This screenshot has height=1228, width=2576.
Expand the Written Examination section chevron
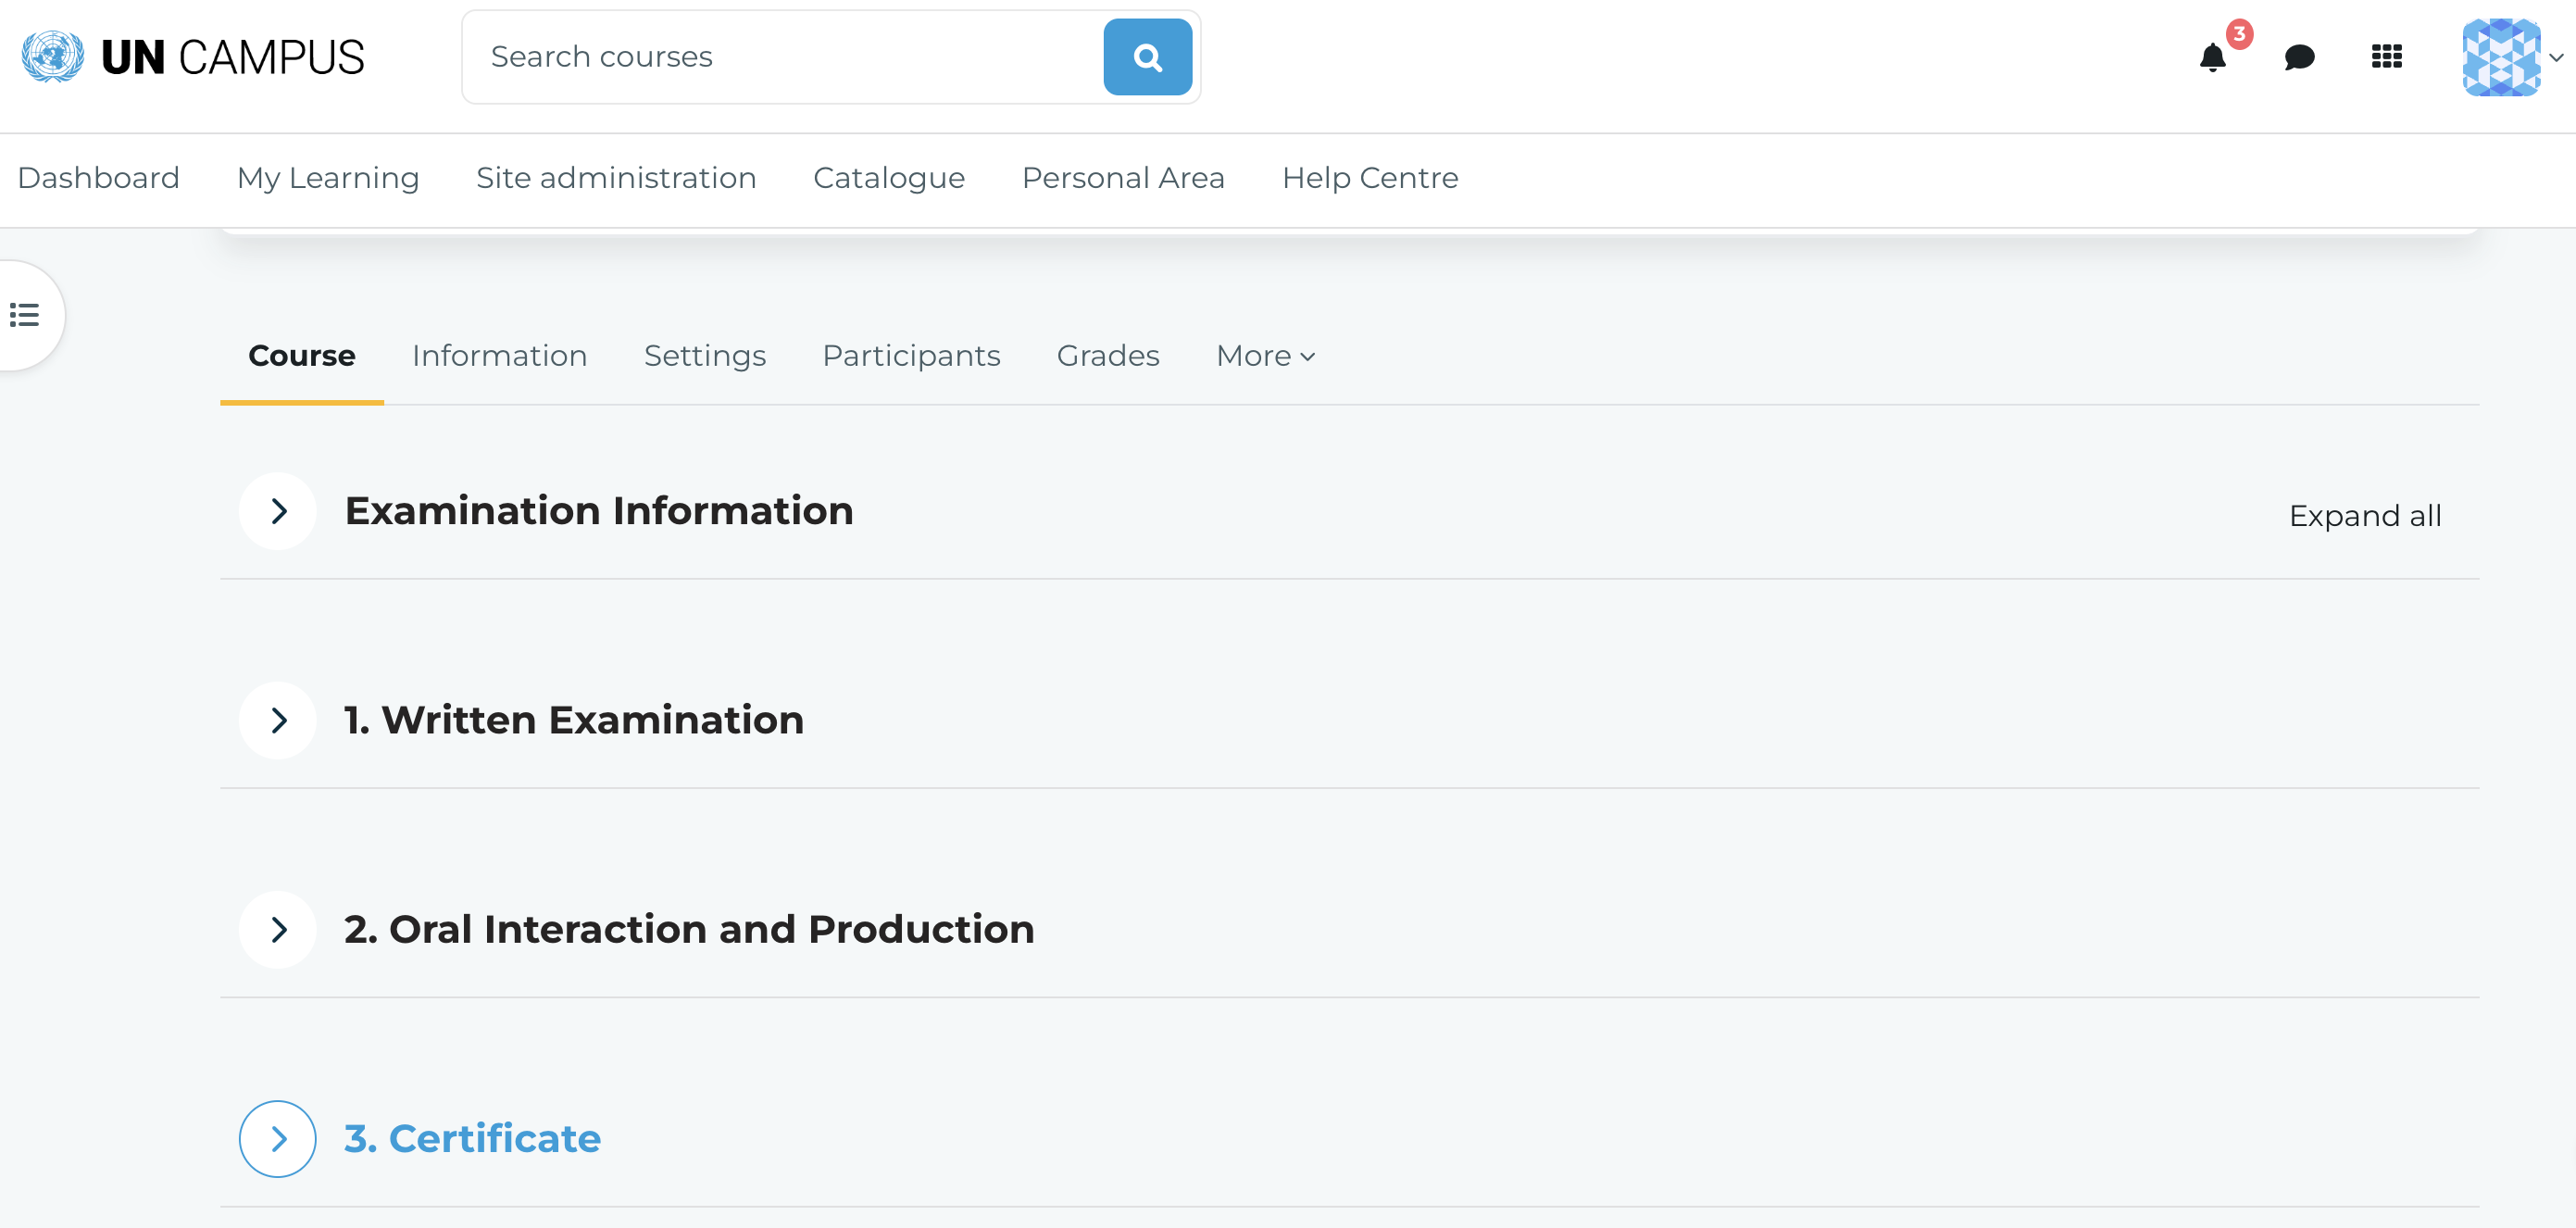278,720
